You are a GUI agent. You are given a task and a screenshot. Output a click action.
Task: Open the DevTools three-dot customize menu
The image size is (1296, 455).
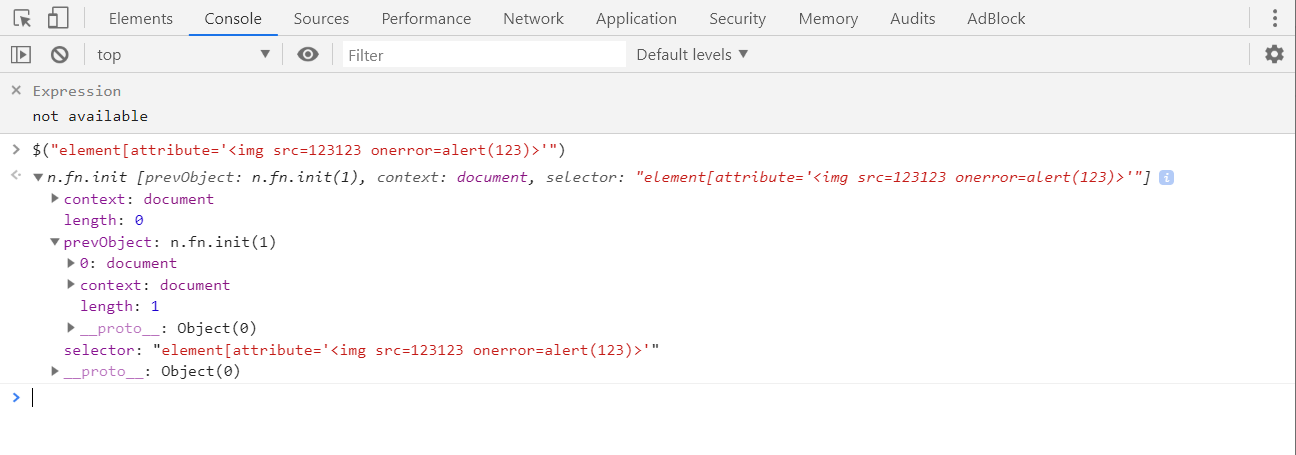click(x=1274, y=18)
